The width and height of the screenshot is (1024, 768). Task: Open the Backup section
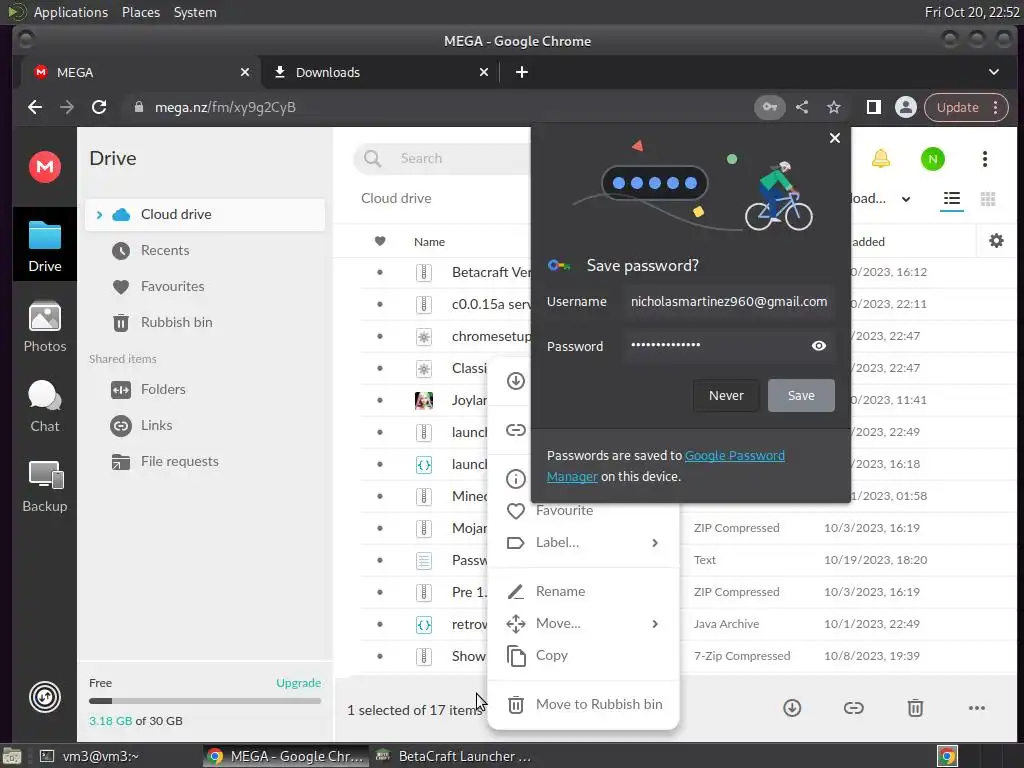44,487
